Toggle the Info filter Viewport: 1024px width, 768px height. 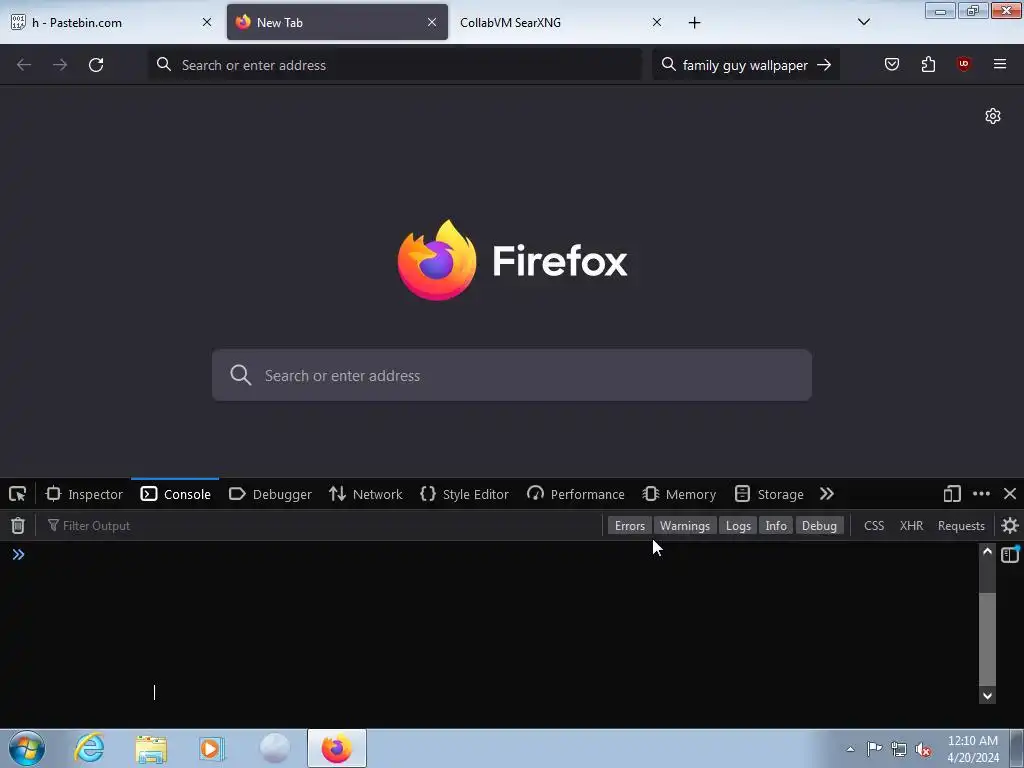[776, 526]
